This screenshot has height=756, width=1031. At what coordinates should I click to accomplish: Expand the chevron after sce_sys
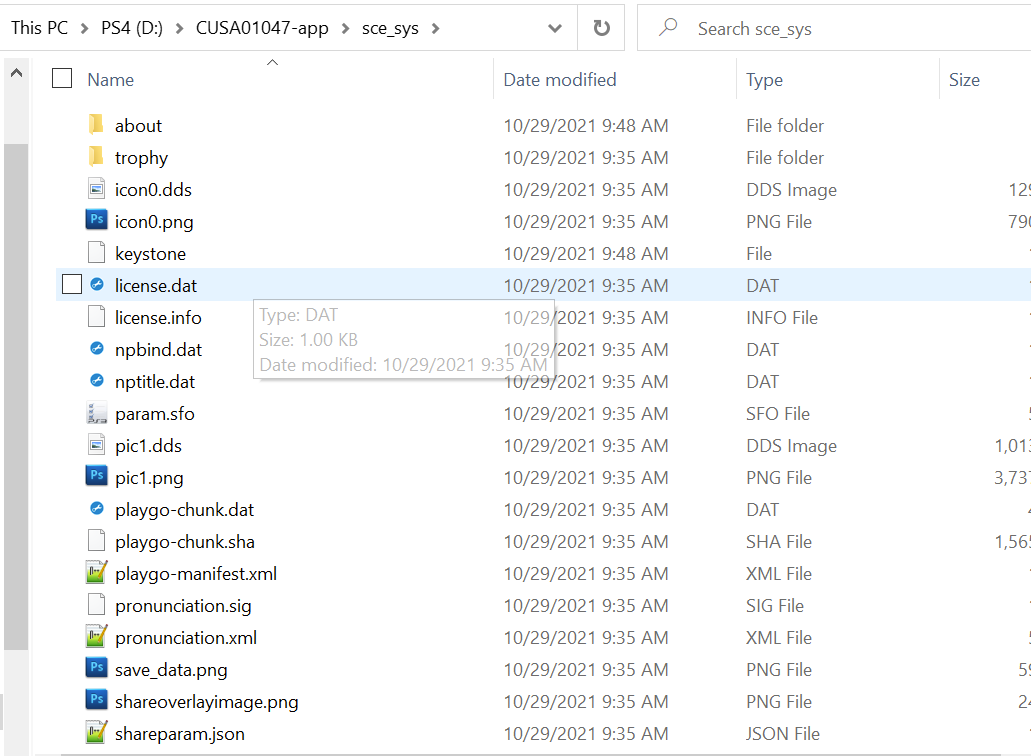tap(435, 28)
